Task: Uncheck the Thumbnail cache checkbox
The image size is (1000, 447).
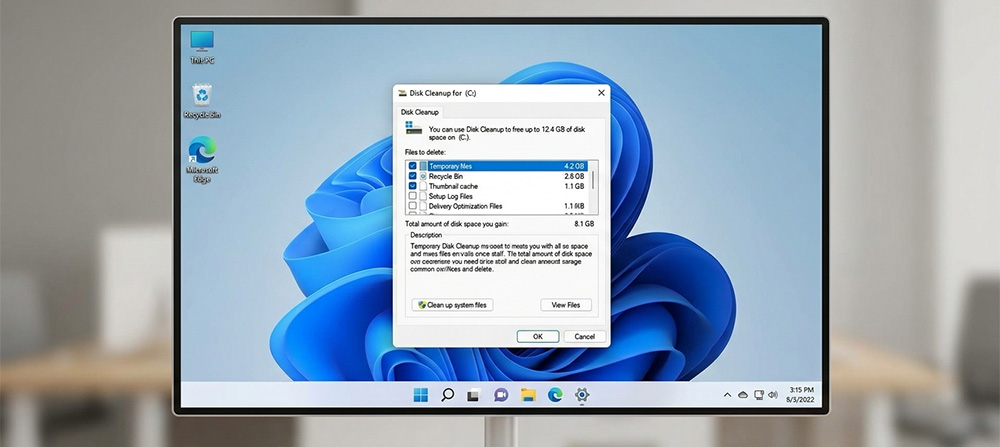Action: pos(413,186)
